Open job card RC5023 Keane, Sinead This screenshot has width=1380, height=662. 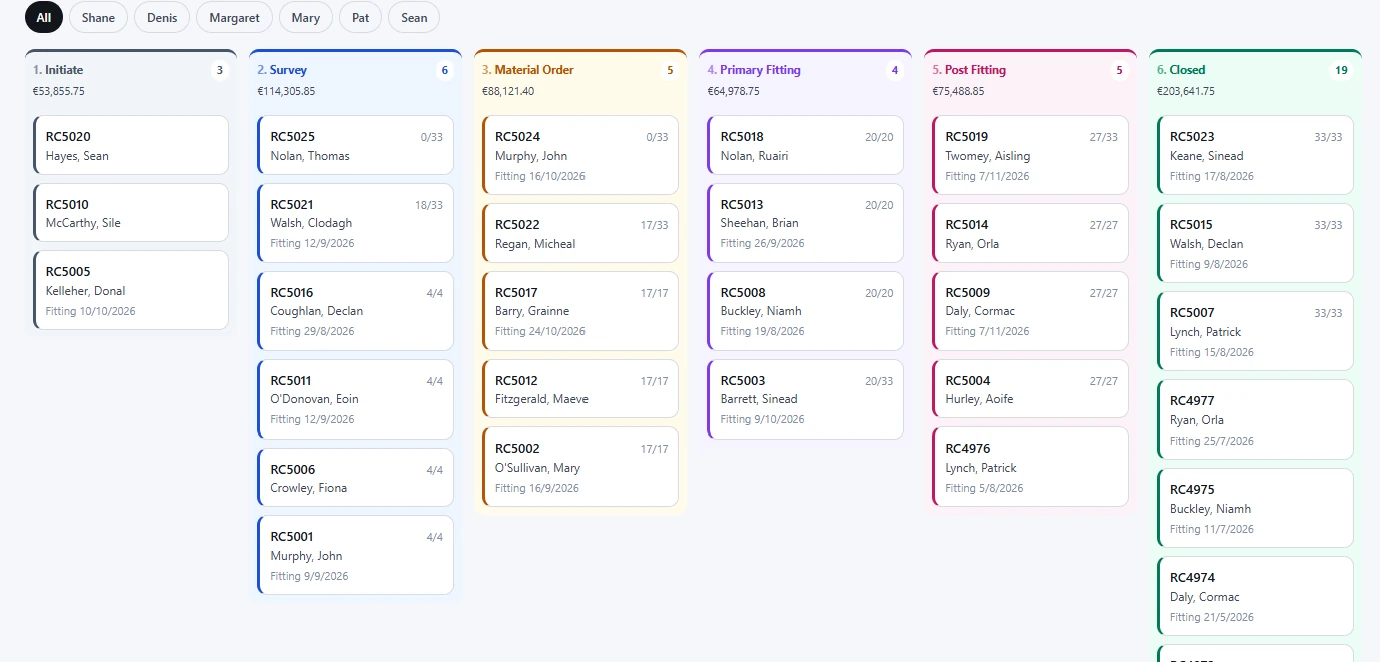pos(1256,155)
